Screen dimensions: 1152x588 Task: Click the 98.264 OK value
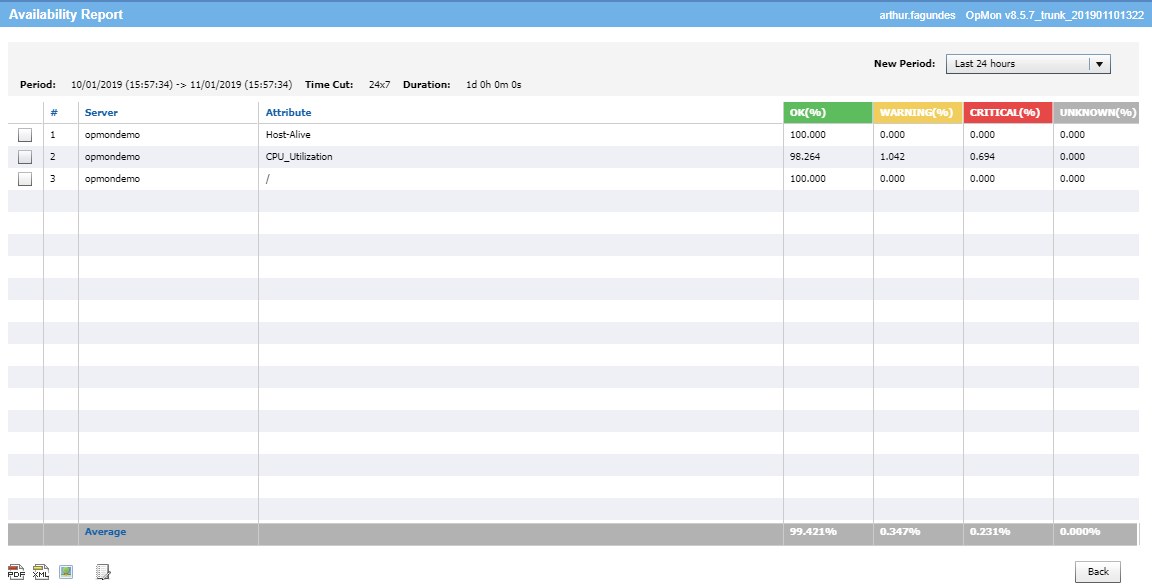805,157
